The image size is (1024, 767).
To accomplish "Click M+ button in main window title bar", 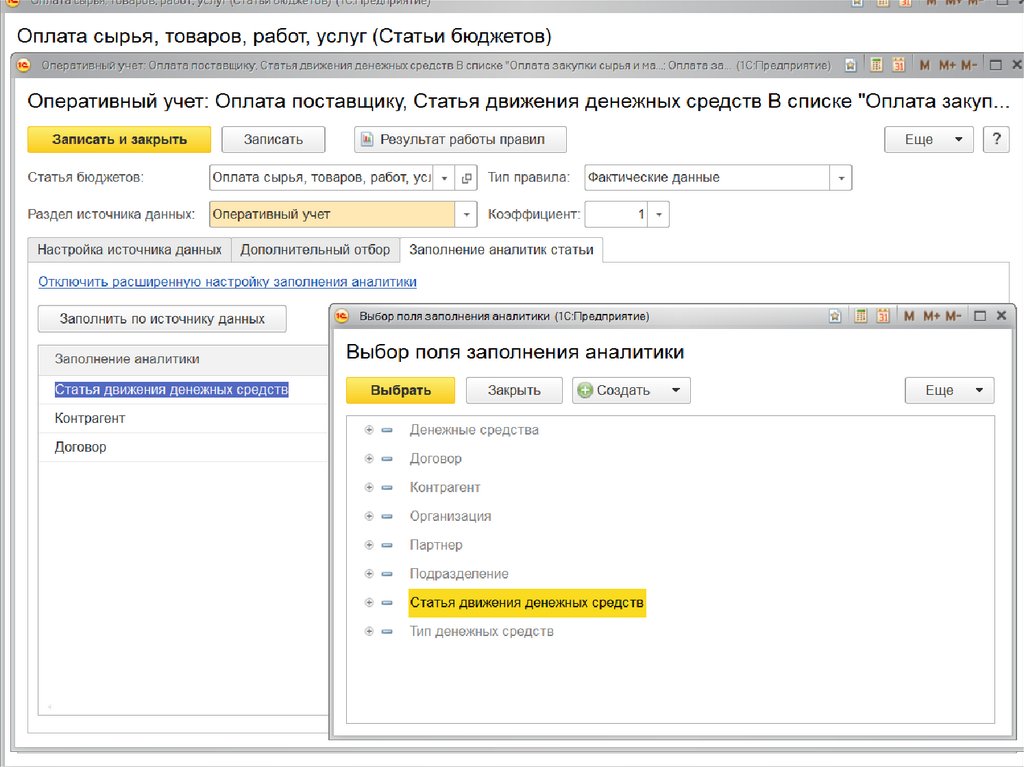I will 947,65.
